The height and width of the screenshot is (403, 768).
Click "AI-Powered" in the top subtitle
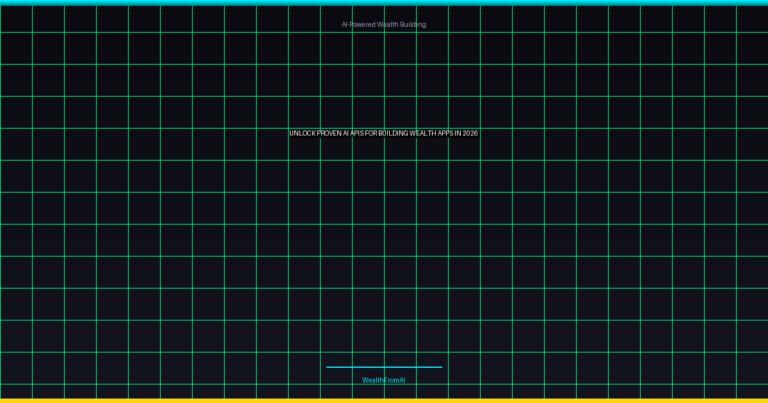(358, 24)
